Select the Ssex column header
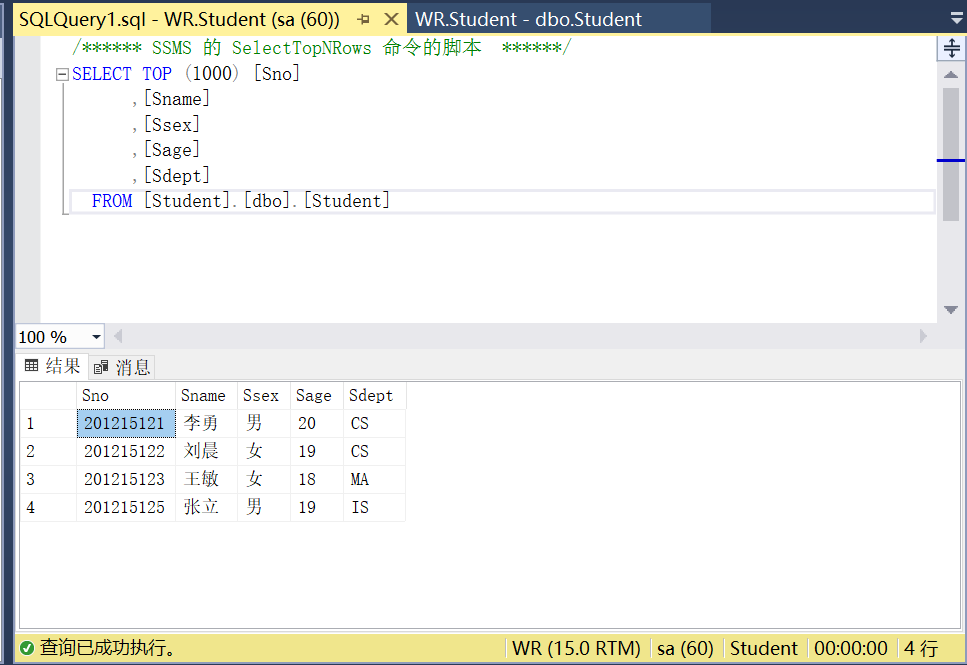Viewport: 967px width, 665px height. point(264,395)
